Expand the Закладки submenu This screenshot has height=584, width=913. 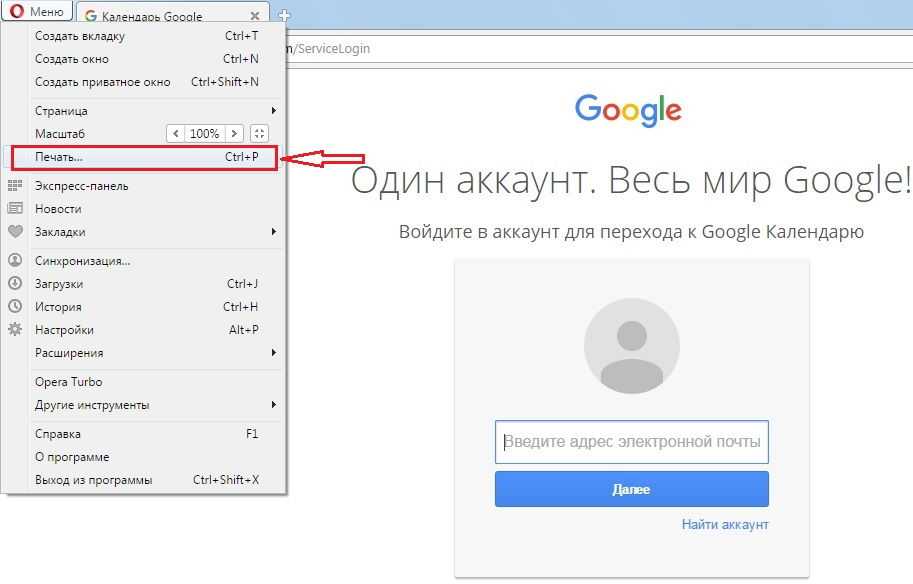[x=60, y=232]
